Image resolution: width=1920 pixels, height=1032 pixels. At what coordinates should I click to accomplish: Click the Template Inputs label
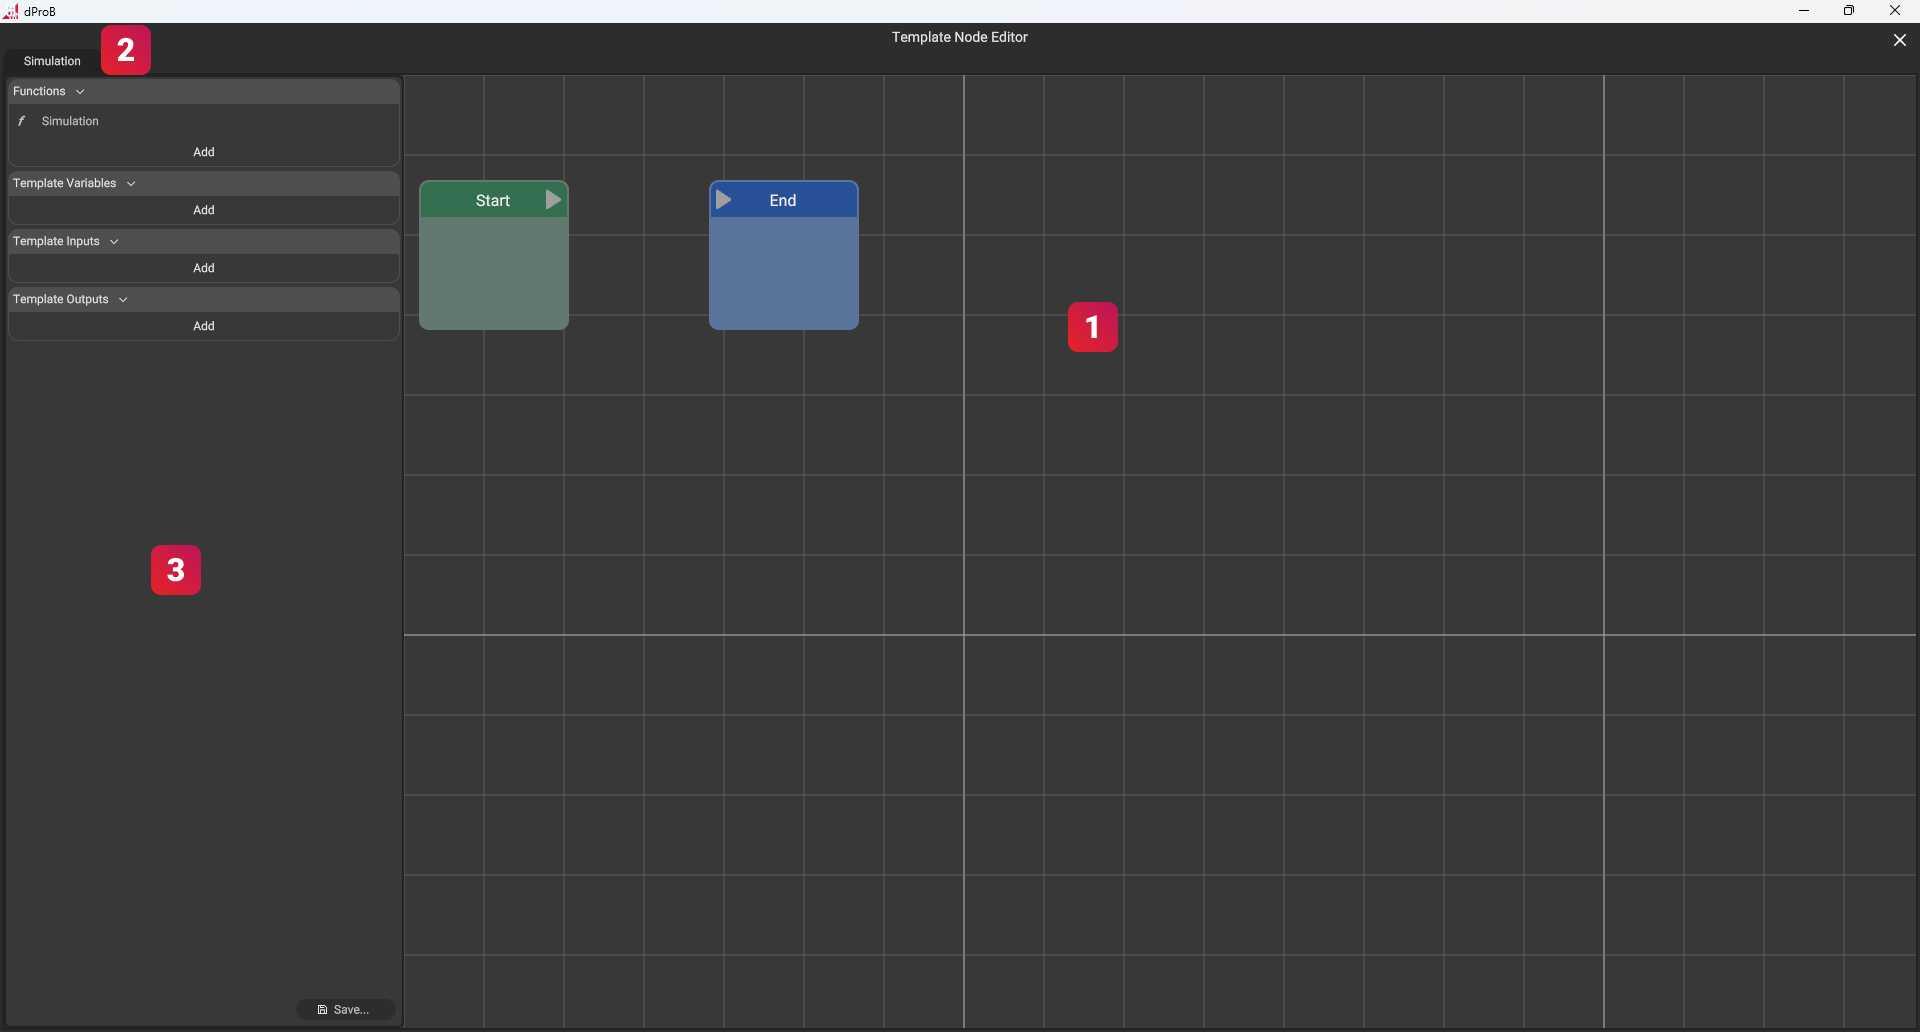coord(56,242)
